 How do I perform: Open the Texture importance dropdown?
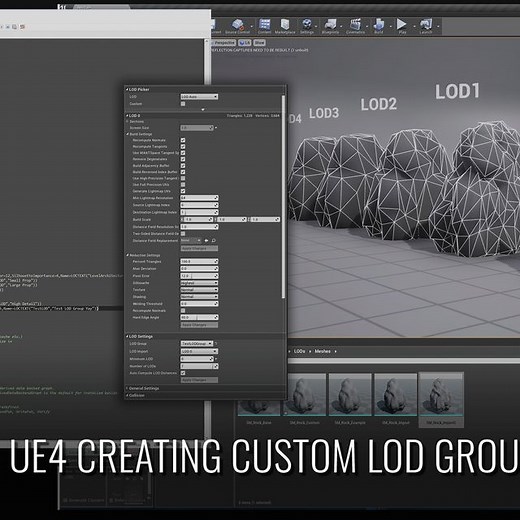[199, 290]
